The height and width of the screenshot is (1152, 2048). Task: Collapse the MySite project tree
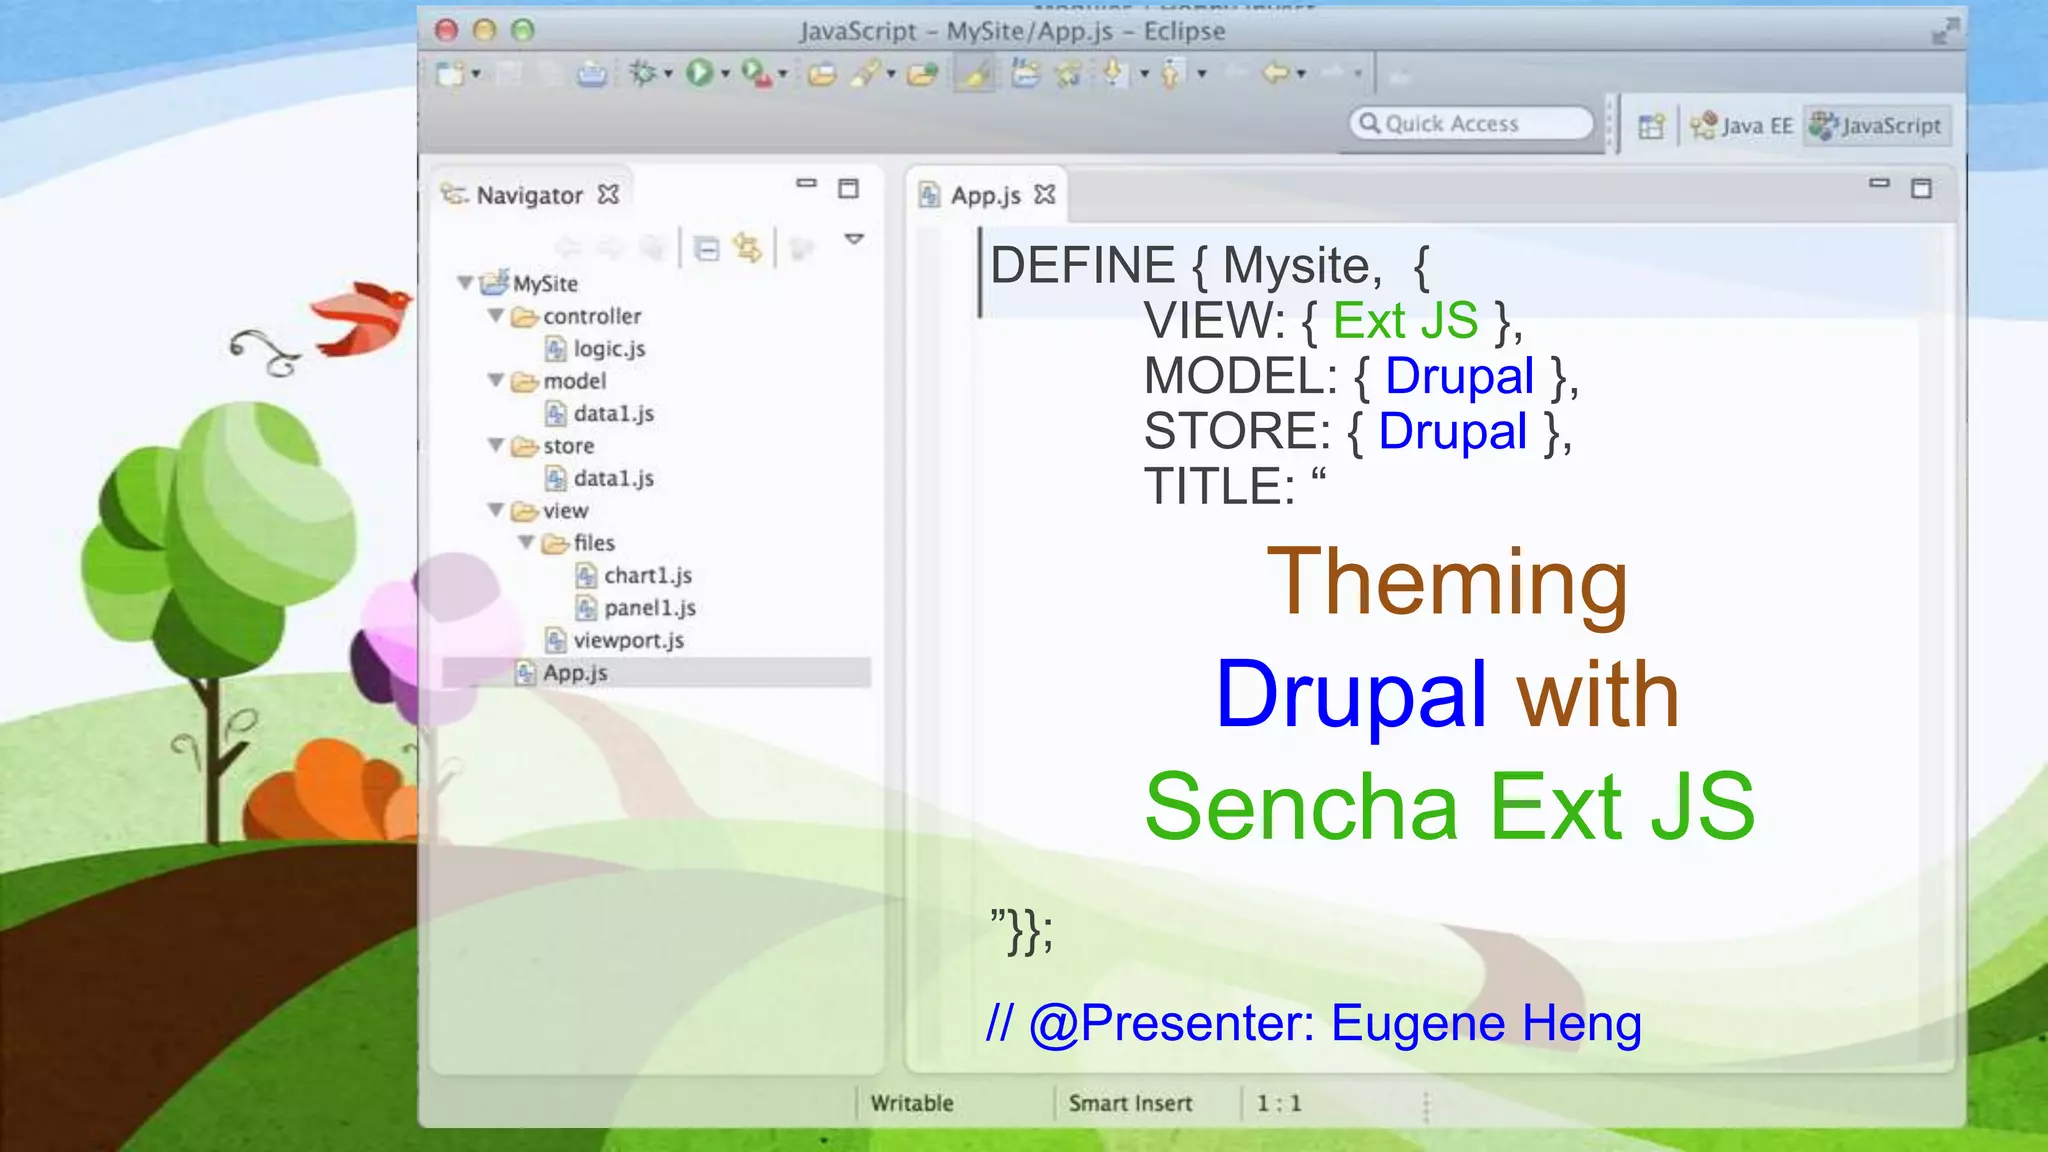[465, 283]
